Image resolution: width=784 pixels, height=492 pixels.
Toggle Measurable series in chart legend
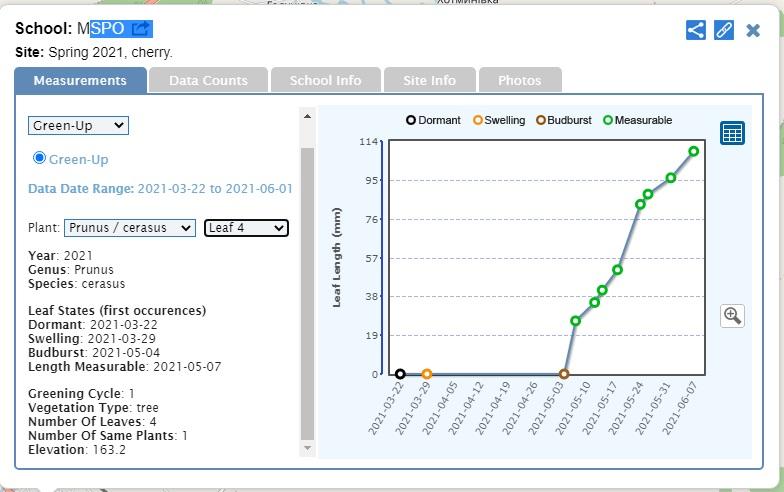[x=636, y=120]
